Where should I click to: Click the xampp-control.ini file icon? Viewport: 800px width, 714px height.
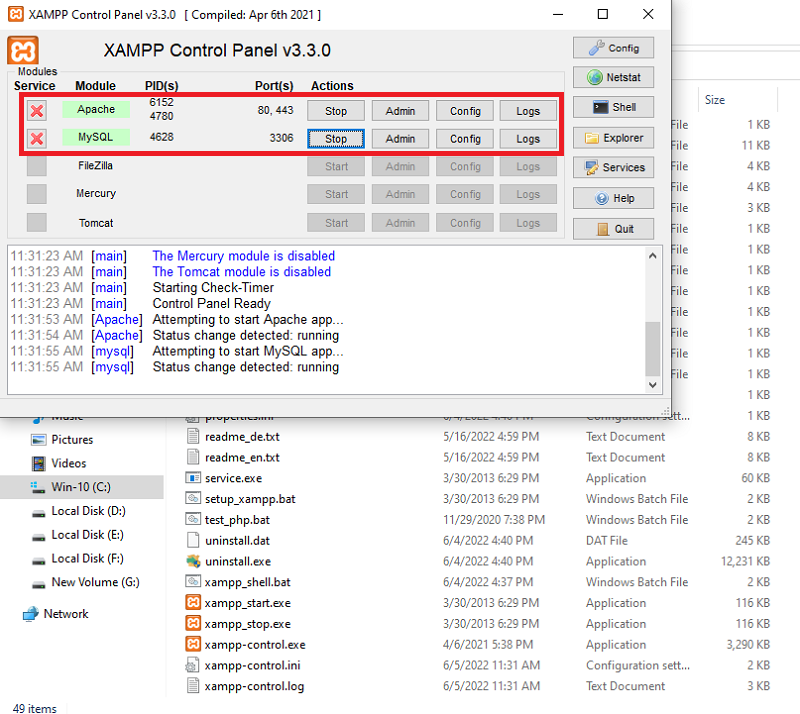click(193, 666)
